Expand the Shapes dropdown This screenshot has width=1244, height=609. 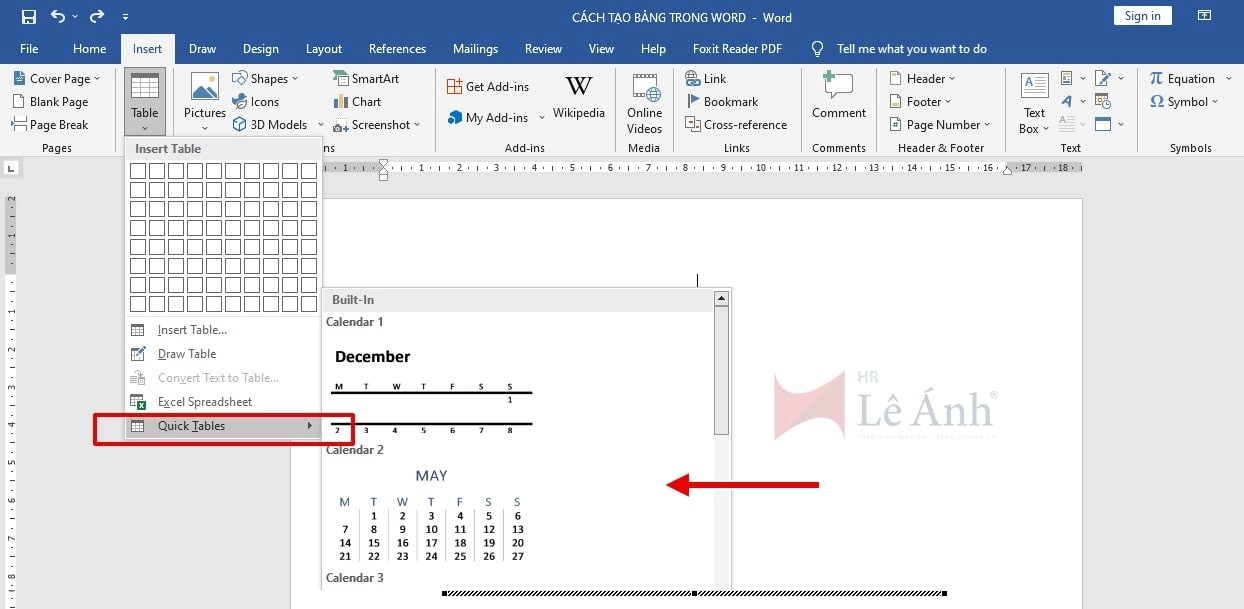pos(264,79)
